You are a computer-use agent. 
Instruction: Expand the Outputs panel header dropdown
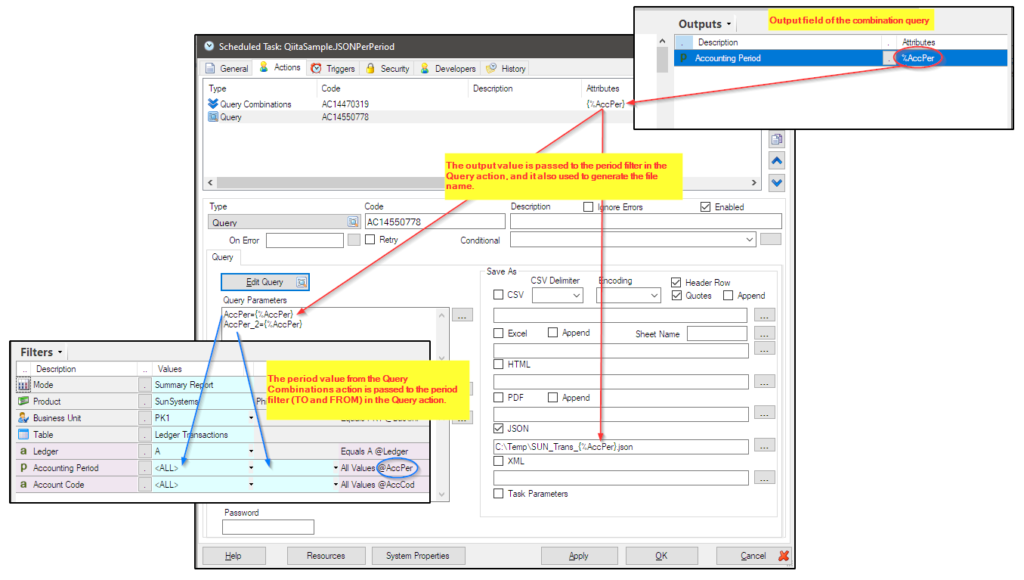729,24
